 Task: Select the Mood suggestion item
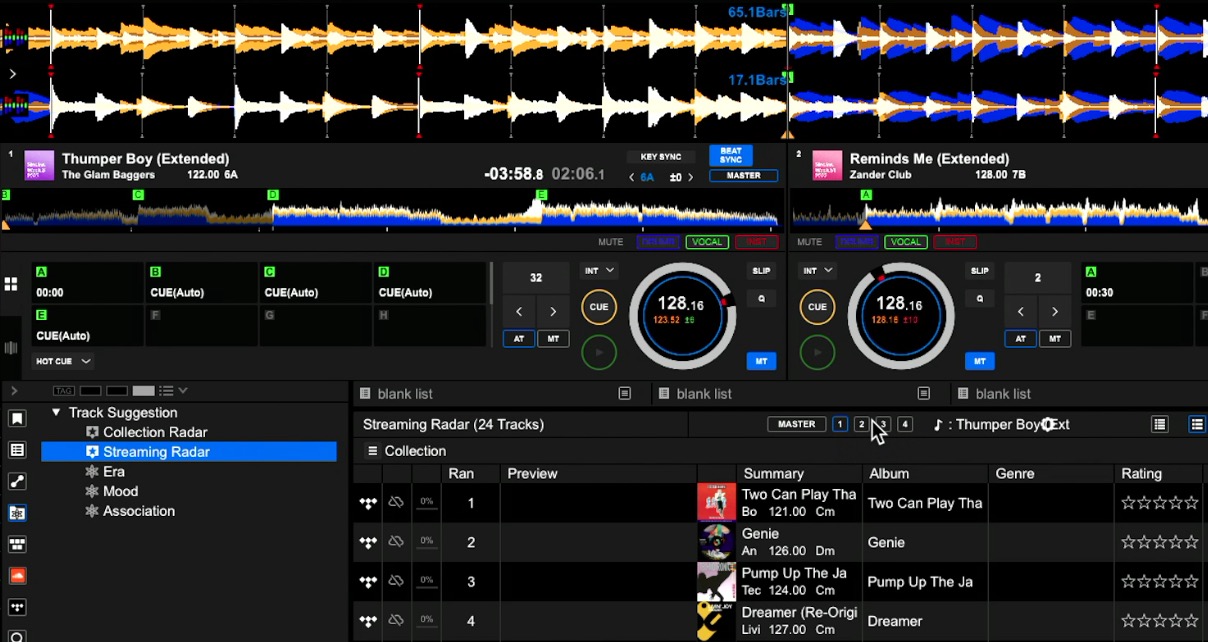pos(120,491)
